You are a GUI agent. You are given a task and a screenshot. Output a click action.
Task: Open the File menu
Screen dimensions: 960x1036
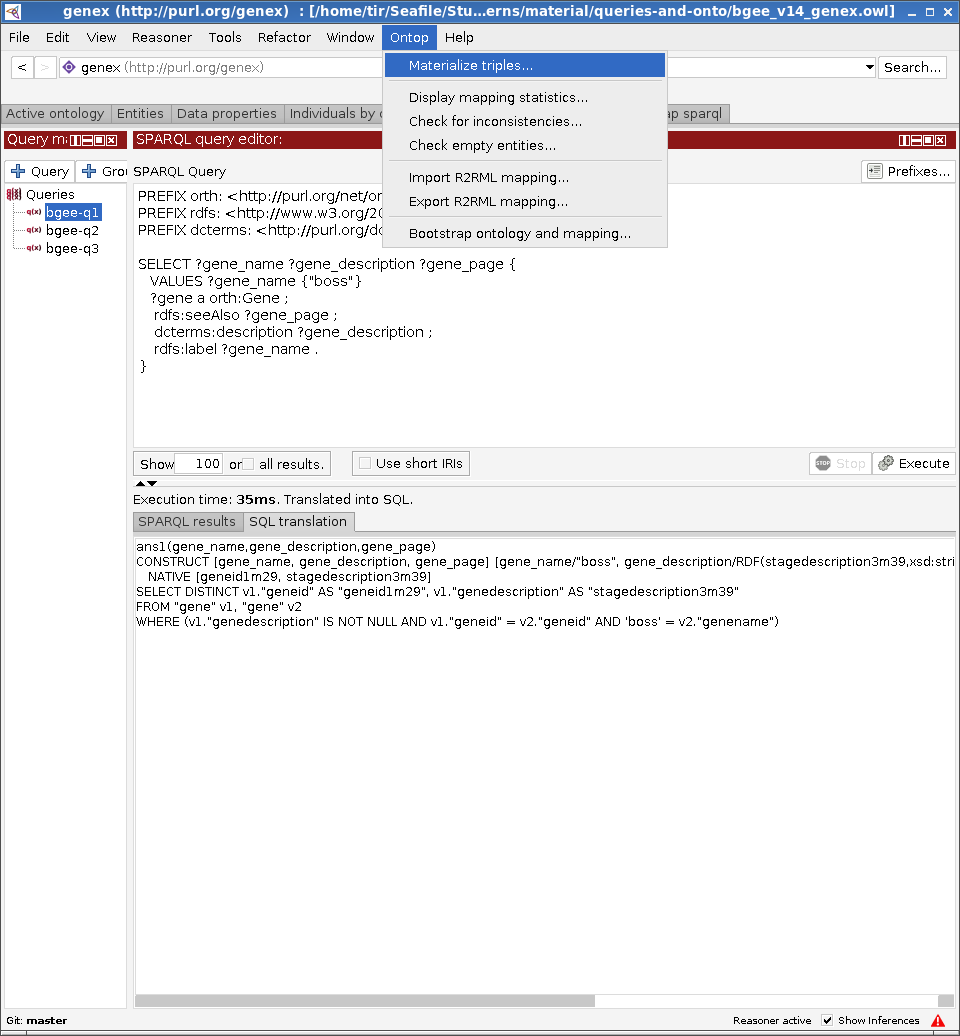19,38
